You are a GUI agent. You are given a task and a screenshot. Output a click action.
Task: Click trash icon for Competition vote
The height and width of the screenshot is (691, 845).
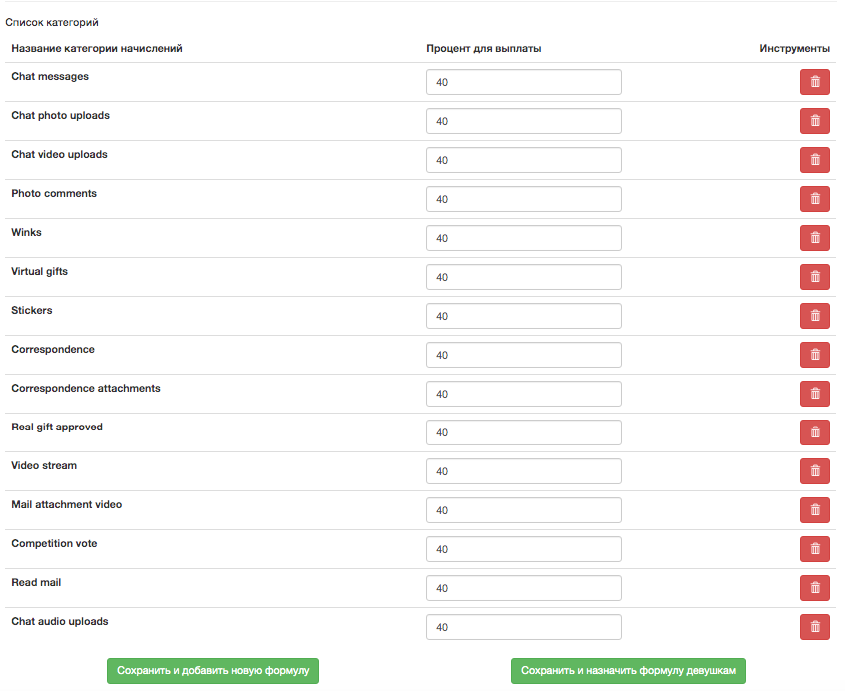click(814, 549)
